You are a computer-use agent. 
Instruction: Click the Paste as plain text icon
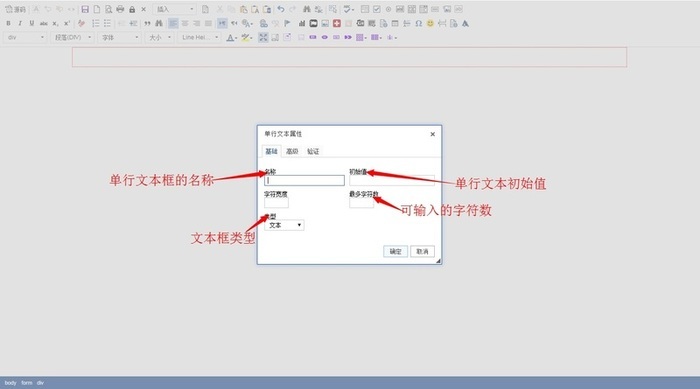click(x=255, y=9)
